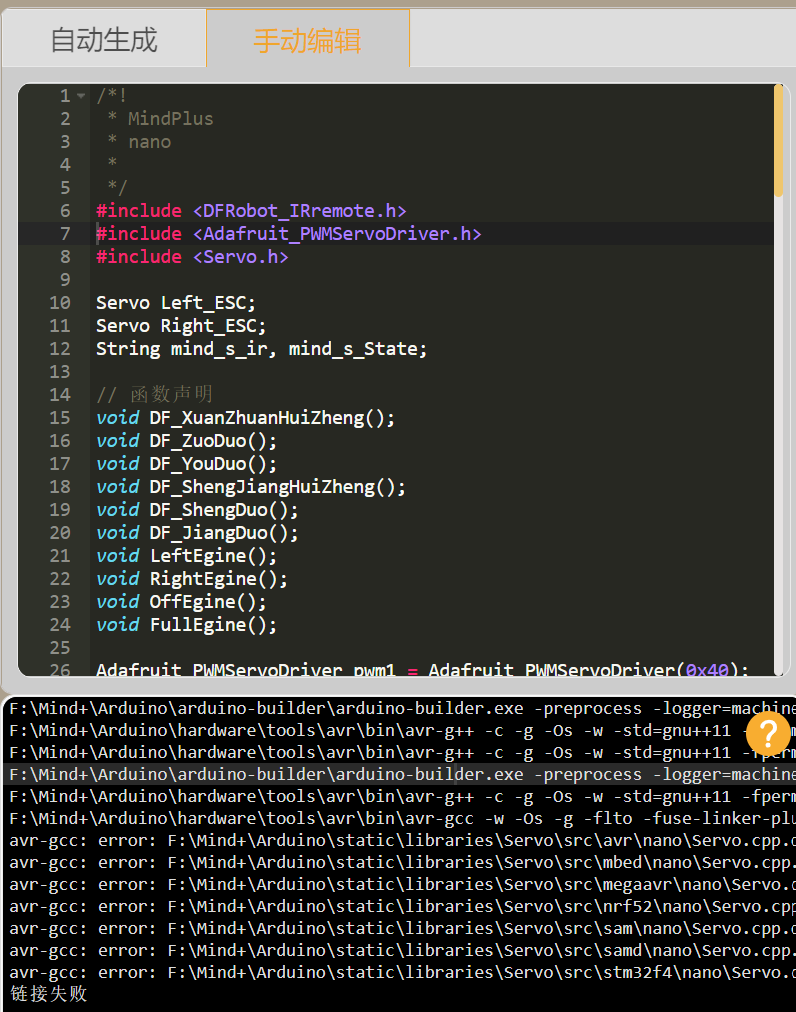Click the highlighted arduino-builder.exe console line

tap(400, 774)
